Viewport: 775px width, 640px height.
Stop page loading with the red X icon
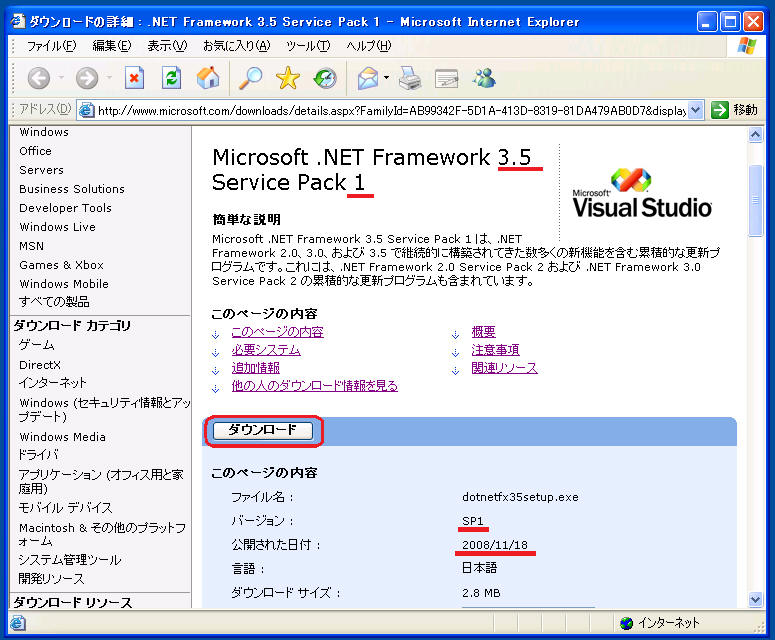135,78
